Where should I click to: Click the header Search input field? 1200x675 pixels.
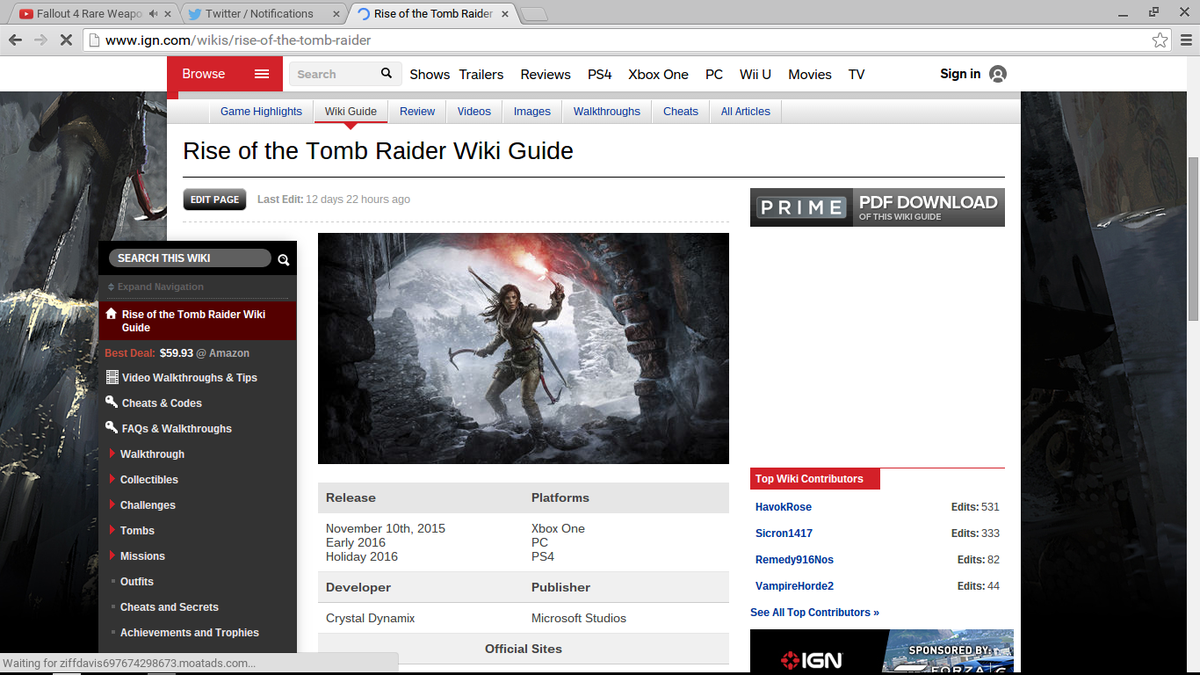tap(335, 74)
